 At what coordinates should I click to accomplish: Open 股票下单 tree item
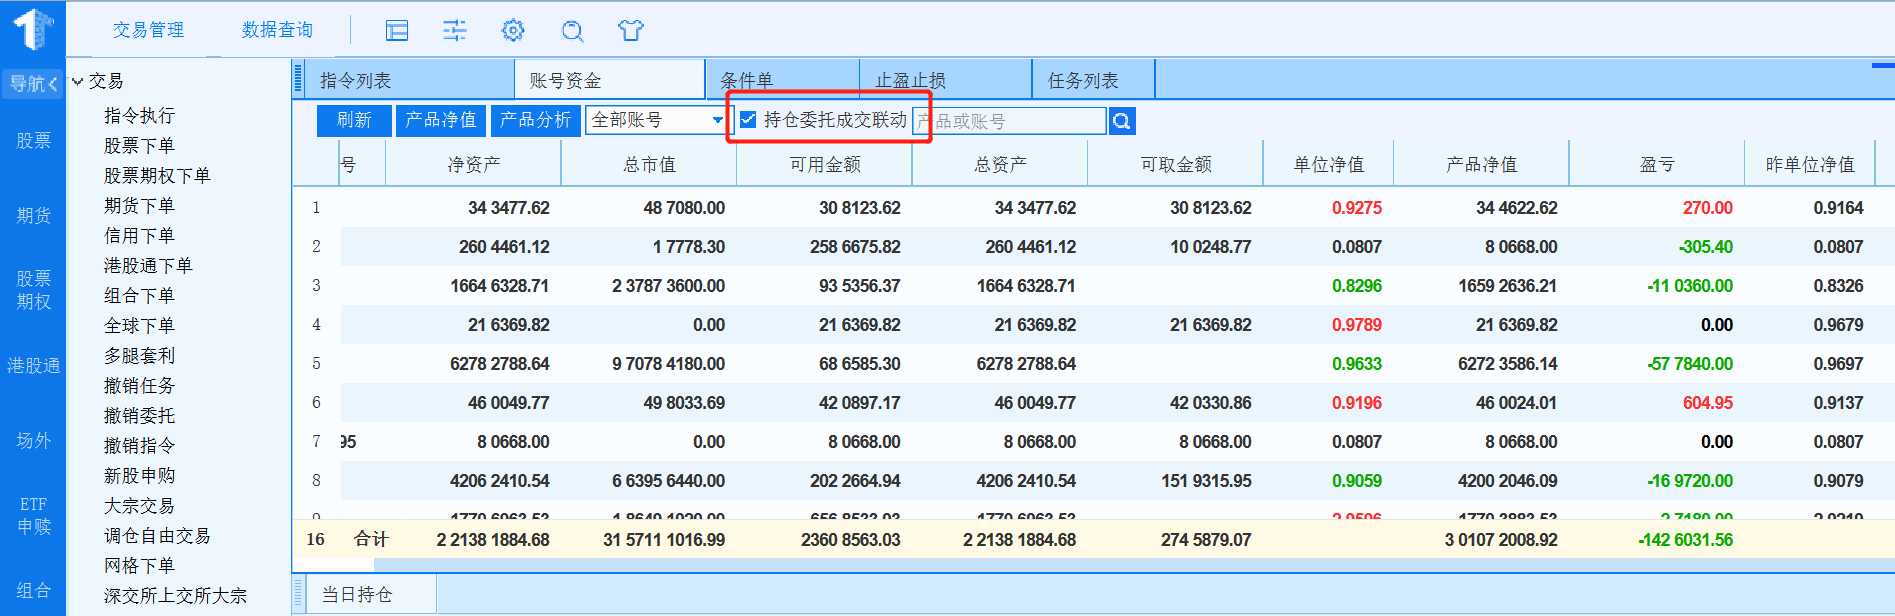139,146
